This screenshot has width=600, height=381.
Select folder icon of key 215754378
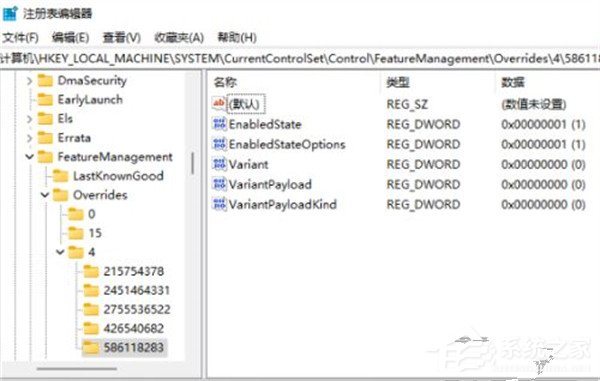pyautogui.click(x=91, y=271)
